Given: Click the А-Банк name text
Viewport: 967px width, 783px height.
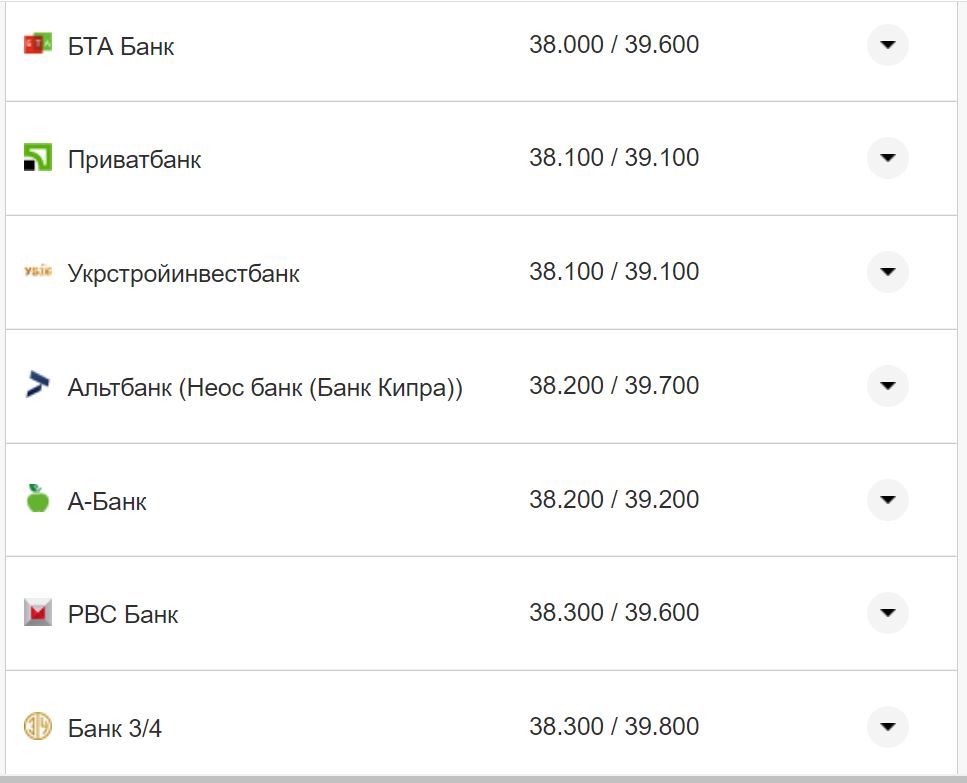Looking at the screenshot, I should click(107, 501).
